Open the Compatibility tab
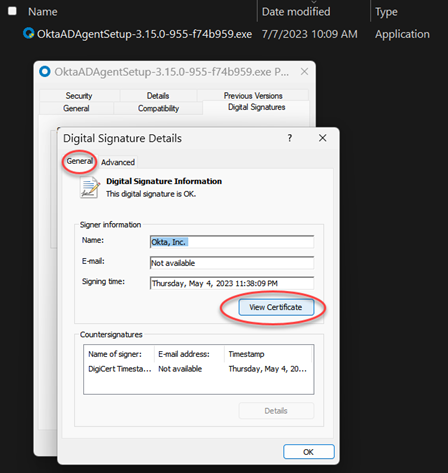This screenshot has width=448, height=473. pyautogui.click(x=158, y=108)
